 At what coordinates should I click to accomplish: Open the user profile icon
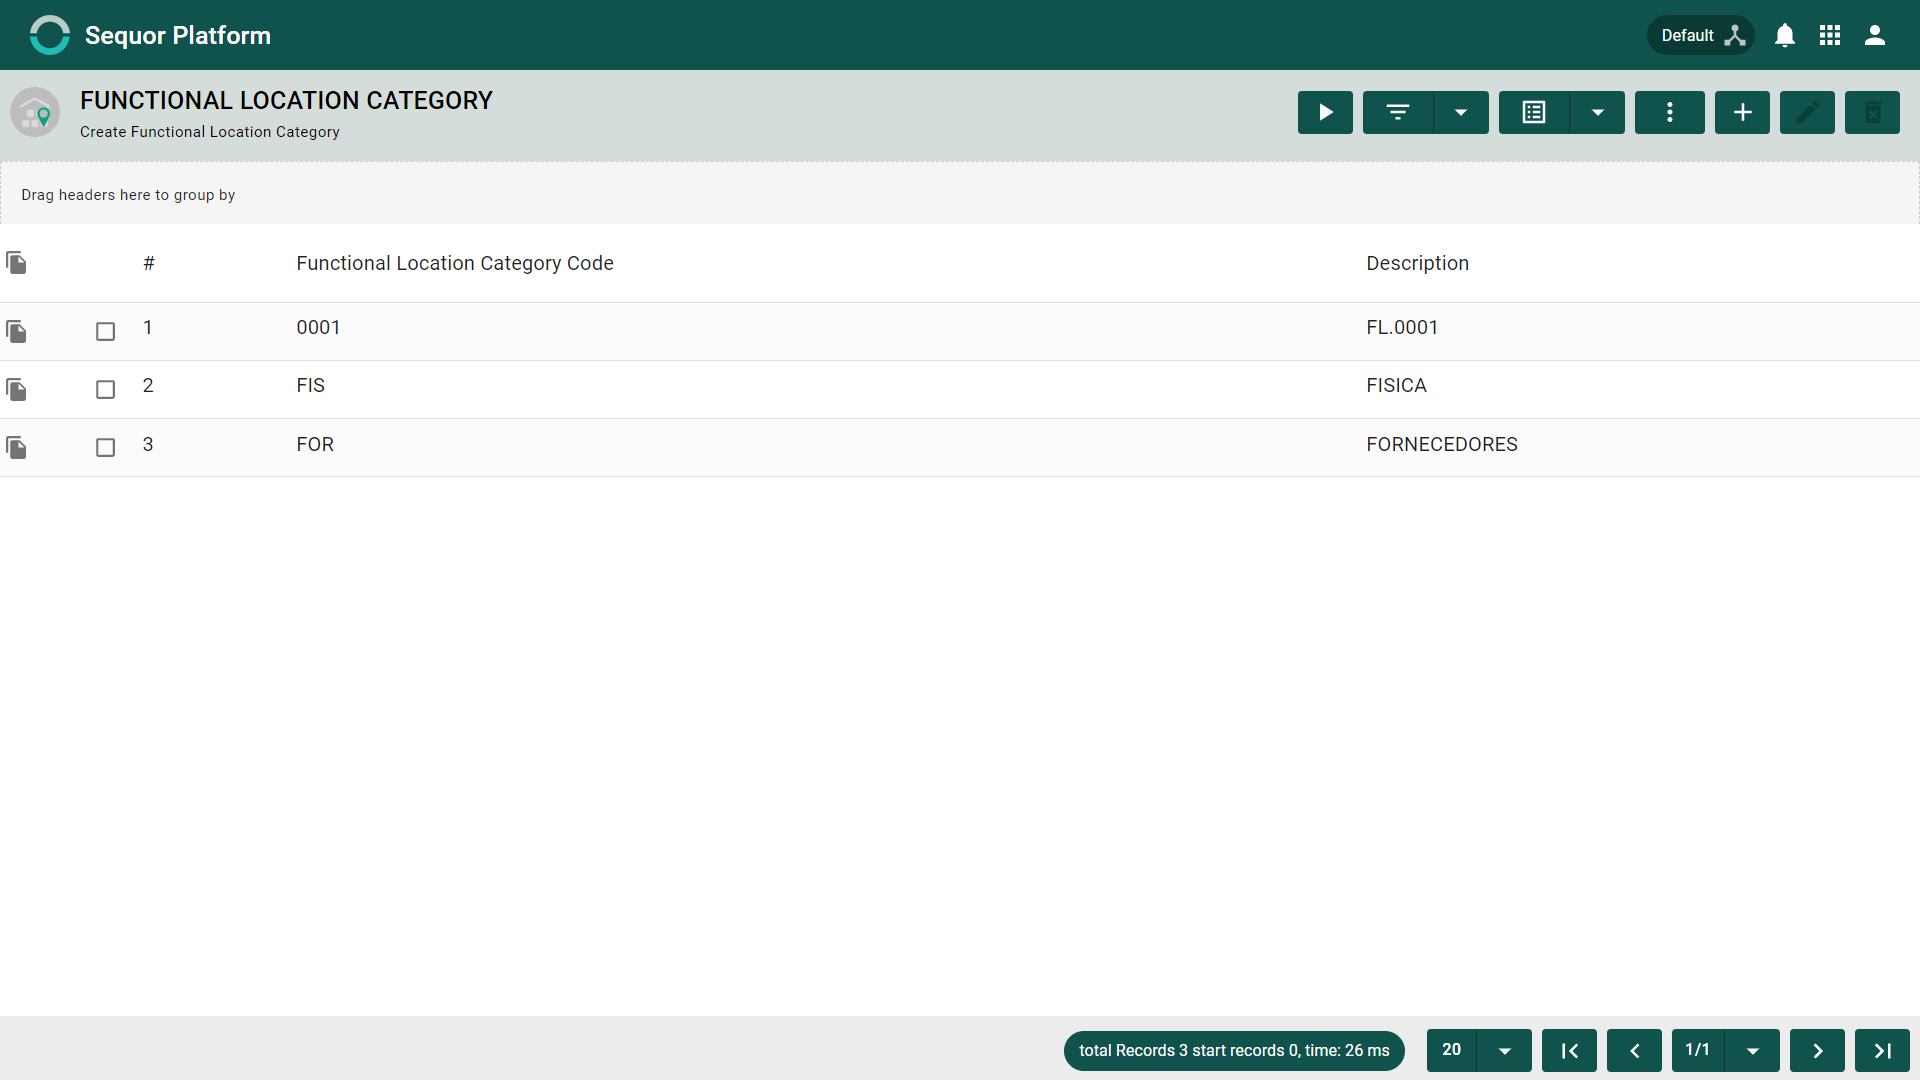pos(1875,35)
